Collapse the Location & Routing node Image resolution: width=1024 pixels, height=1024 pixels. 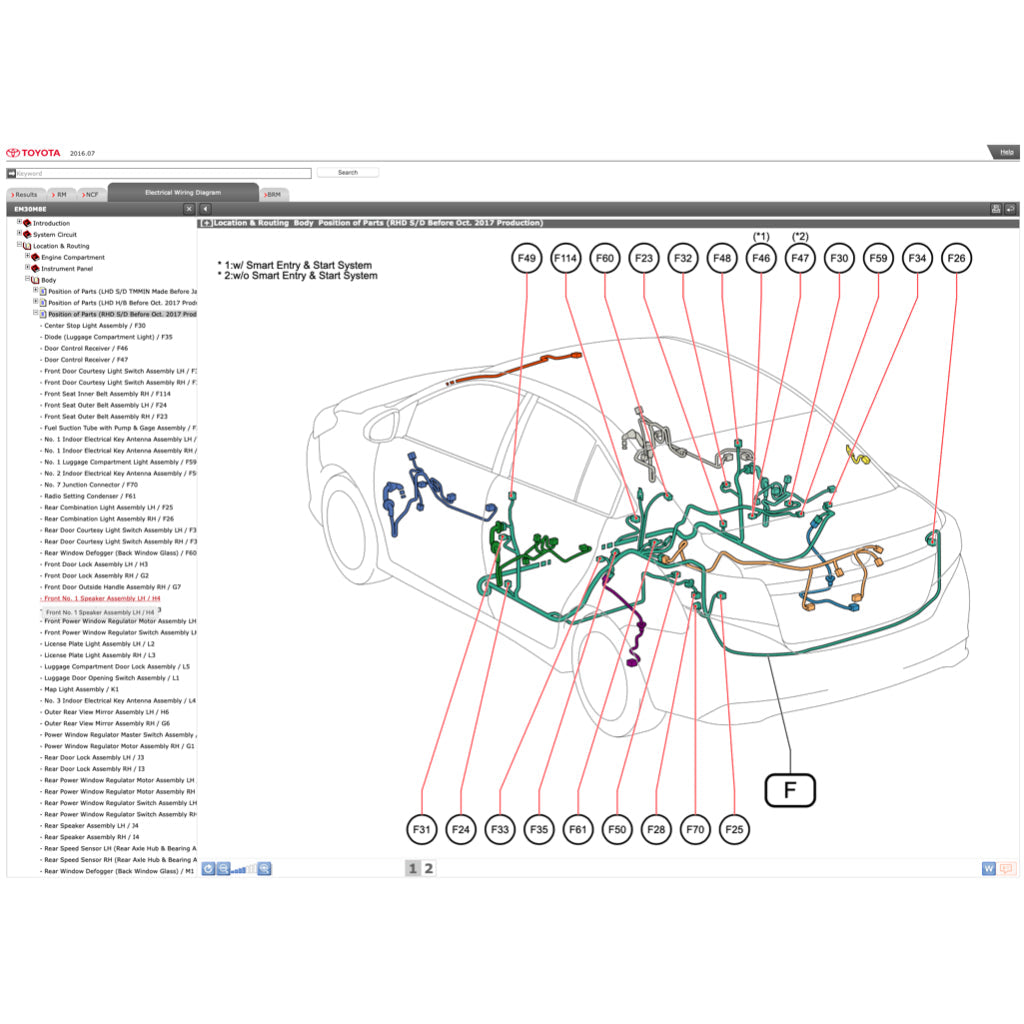(19, 245)
